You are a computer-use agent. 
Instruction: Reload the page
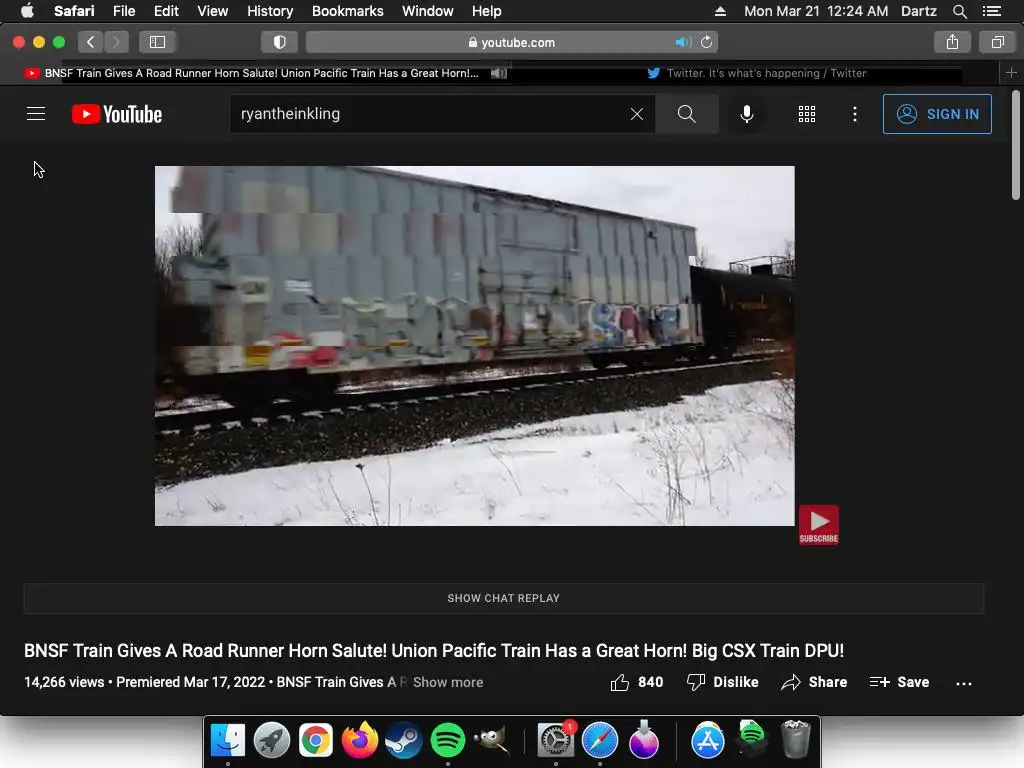click(706, 42)
